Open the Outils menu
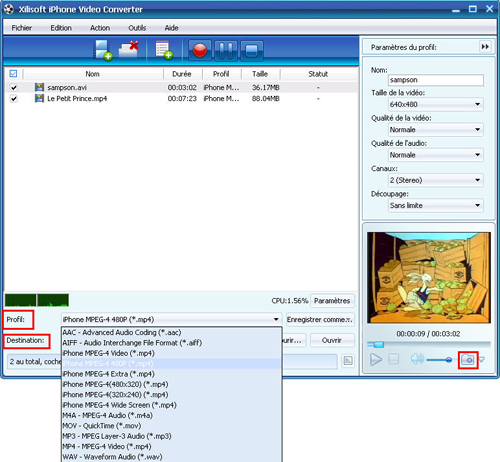Image resolution: width=500 pixels, height=462 pixels. [137, 28]
